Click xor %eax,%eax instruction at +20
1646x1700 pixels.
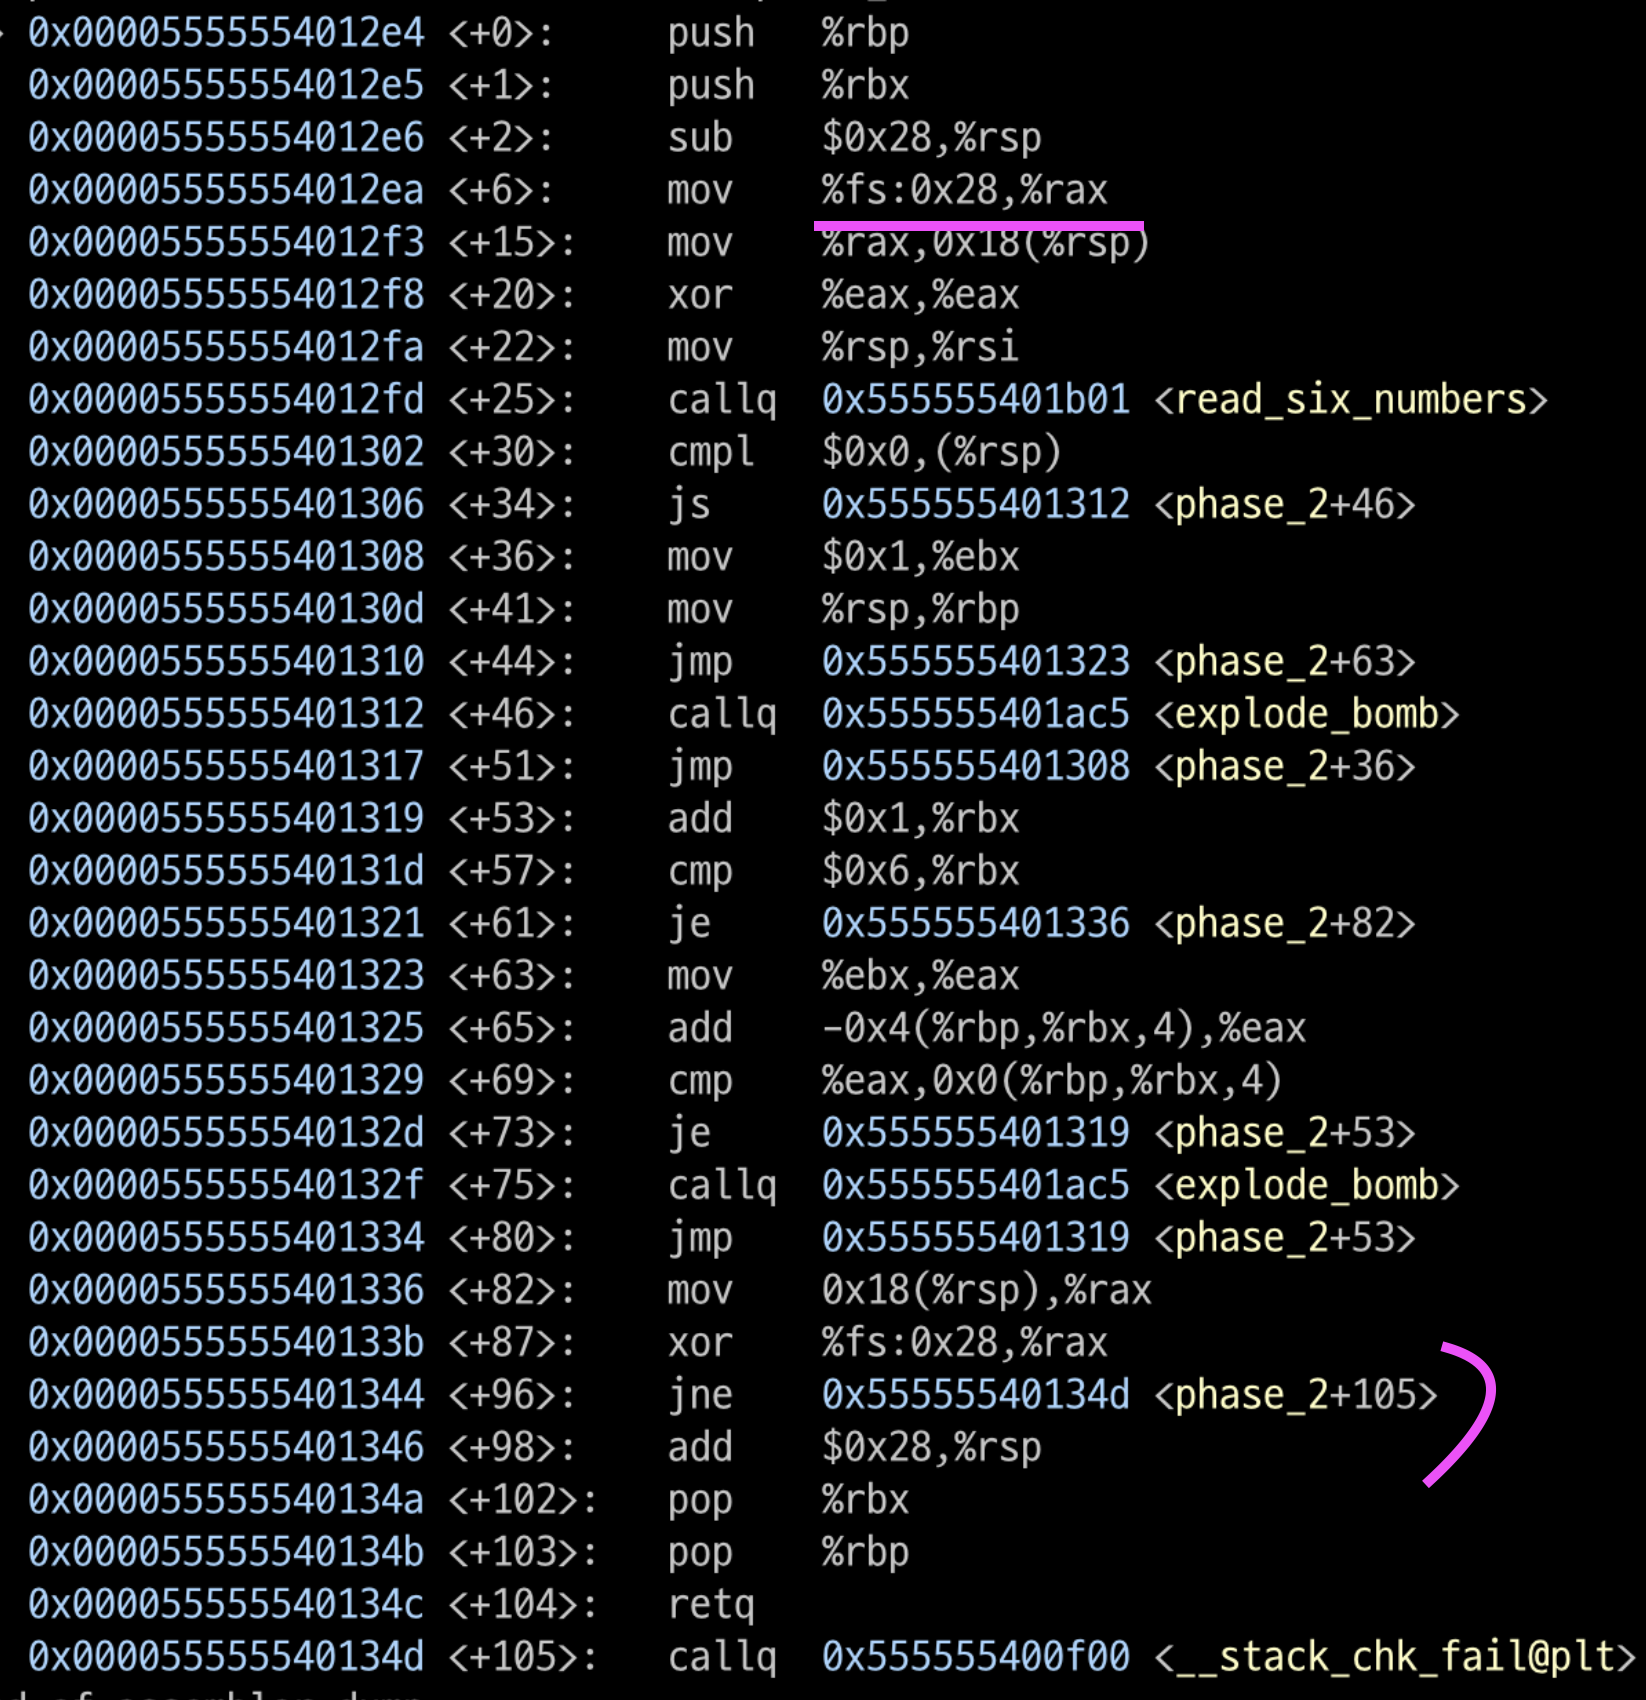843,295
